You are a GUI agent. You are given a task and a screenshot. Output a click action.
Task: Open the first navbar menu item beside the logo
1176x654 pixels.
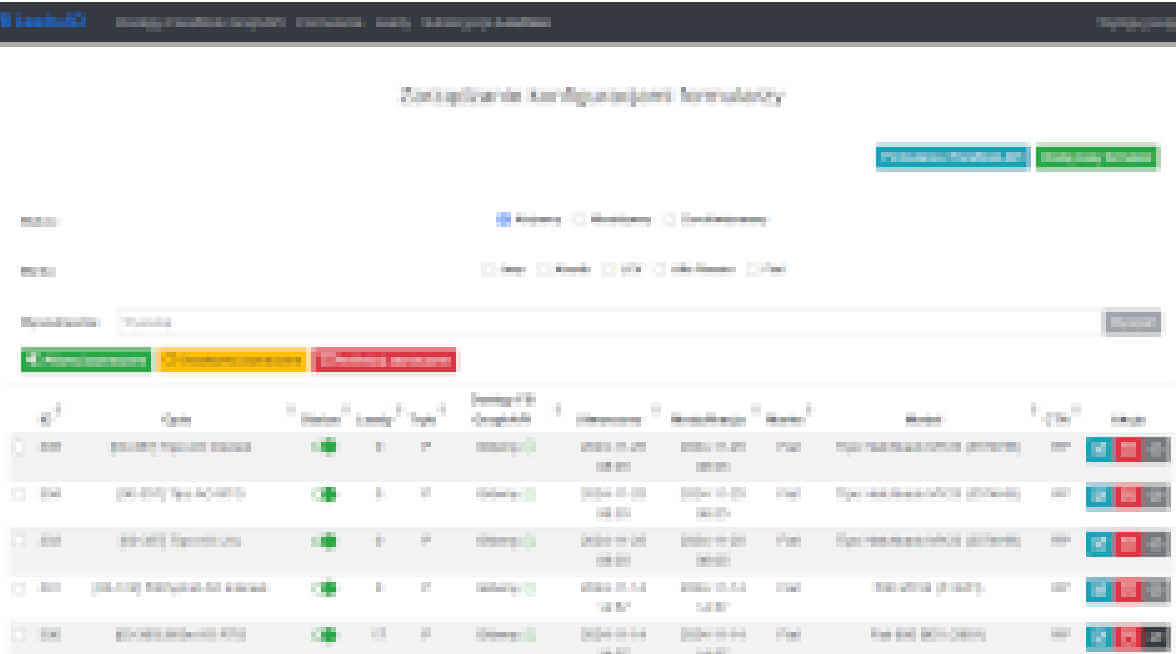[x=201, y=22]
